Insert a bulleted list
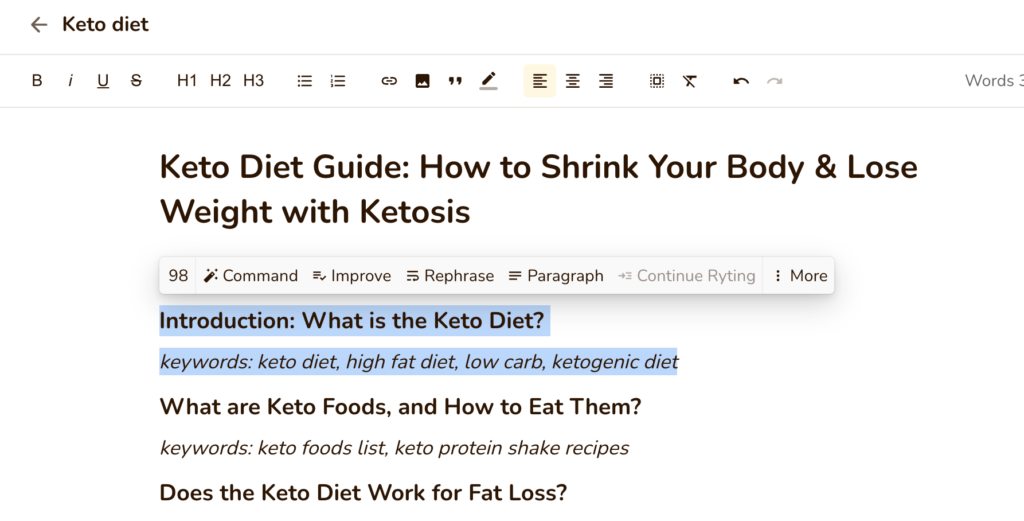 click(304, 81)
